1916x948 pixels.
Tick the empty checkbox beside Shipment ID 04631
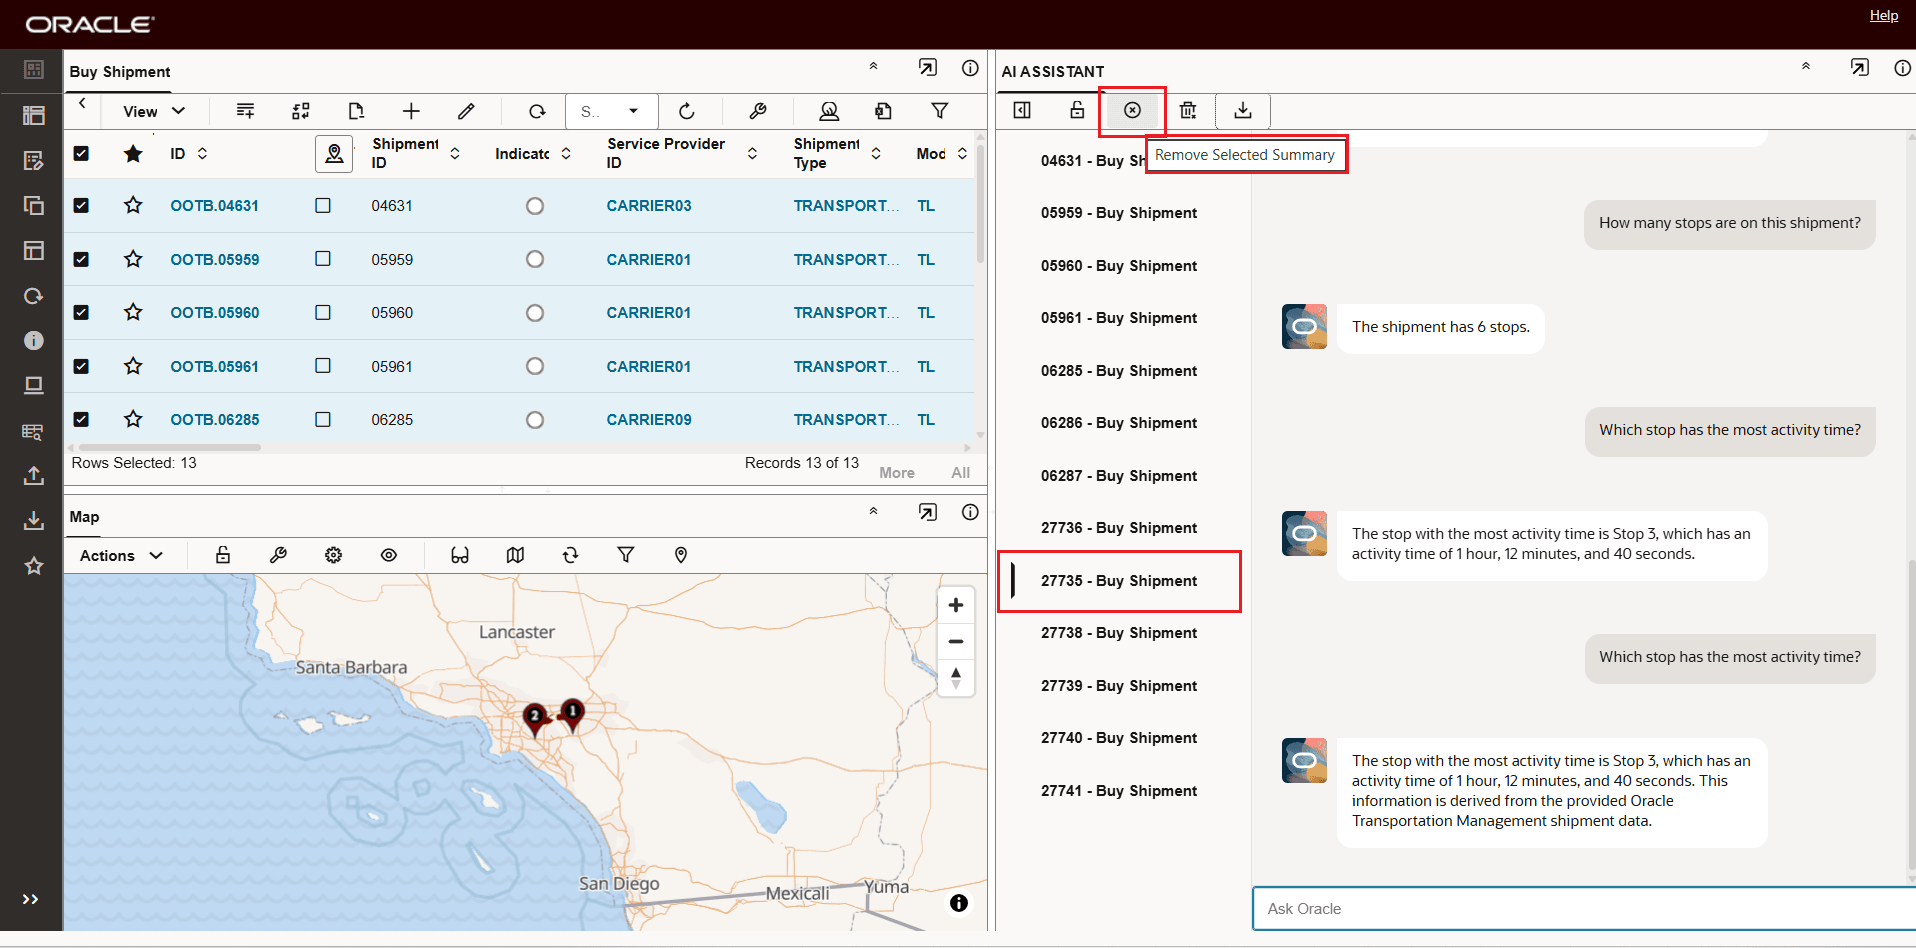(x=323, y=205)
